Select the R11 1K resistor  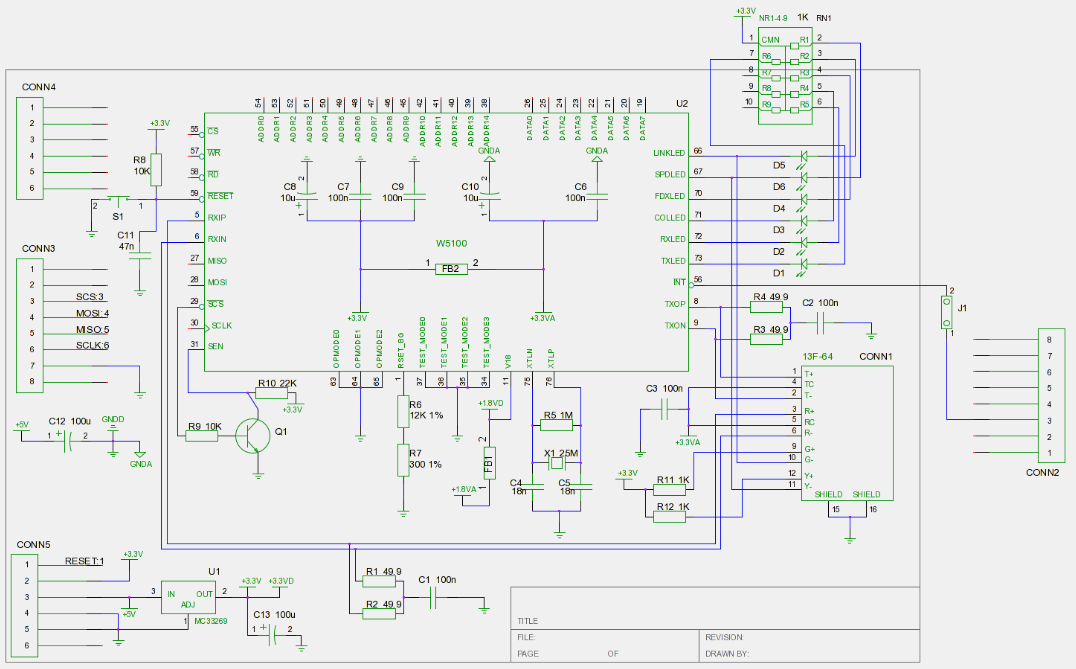pos(669,490)
